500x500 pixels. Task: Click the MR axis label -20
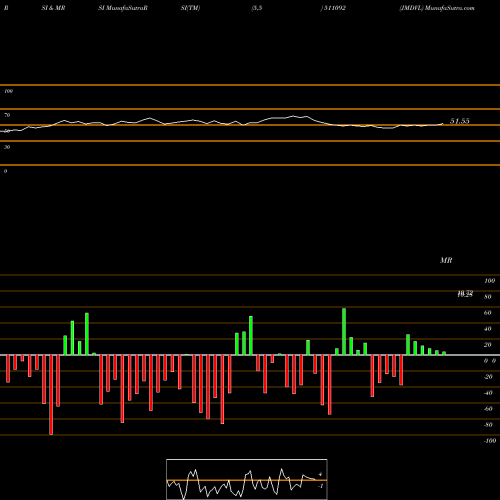[x=488, y=377]
